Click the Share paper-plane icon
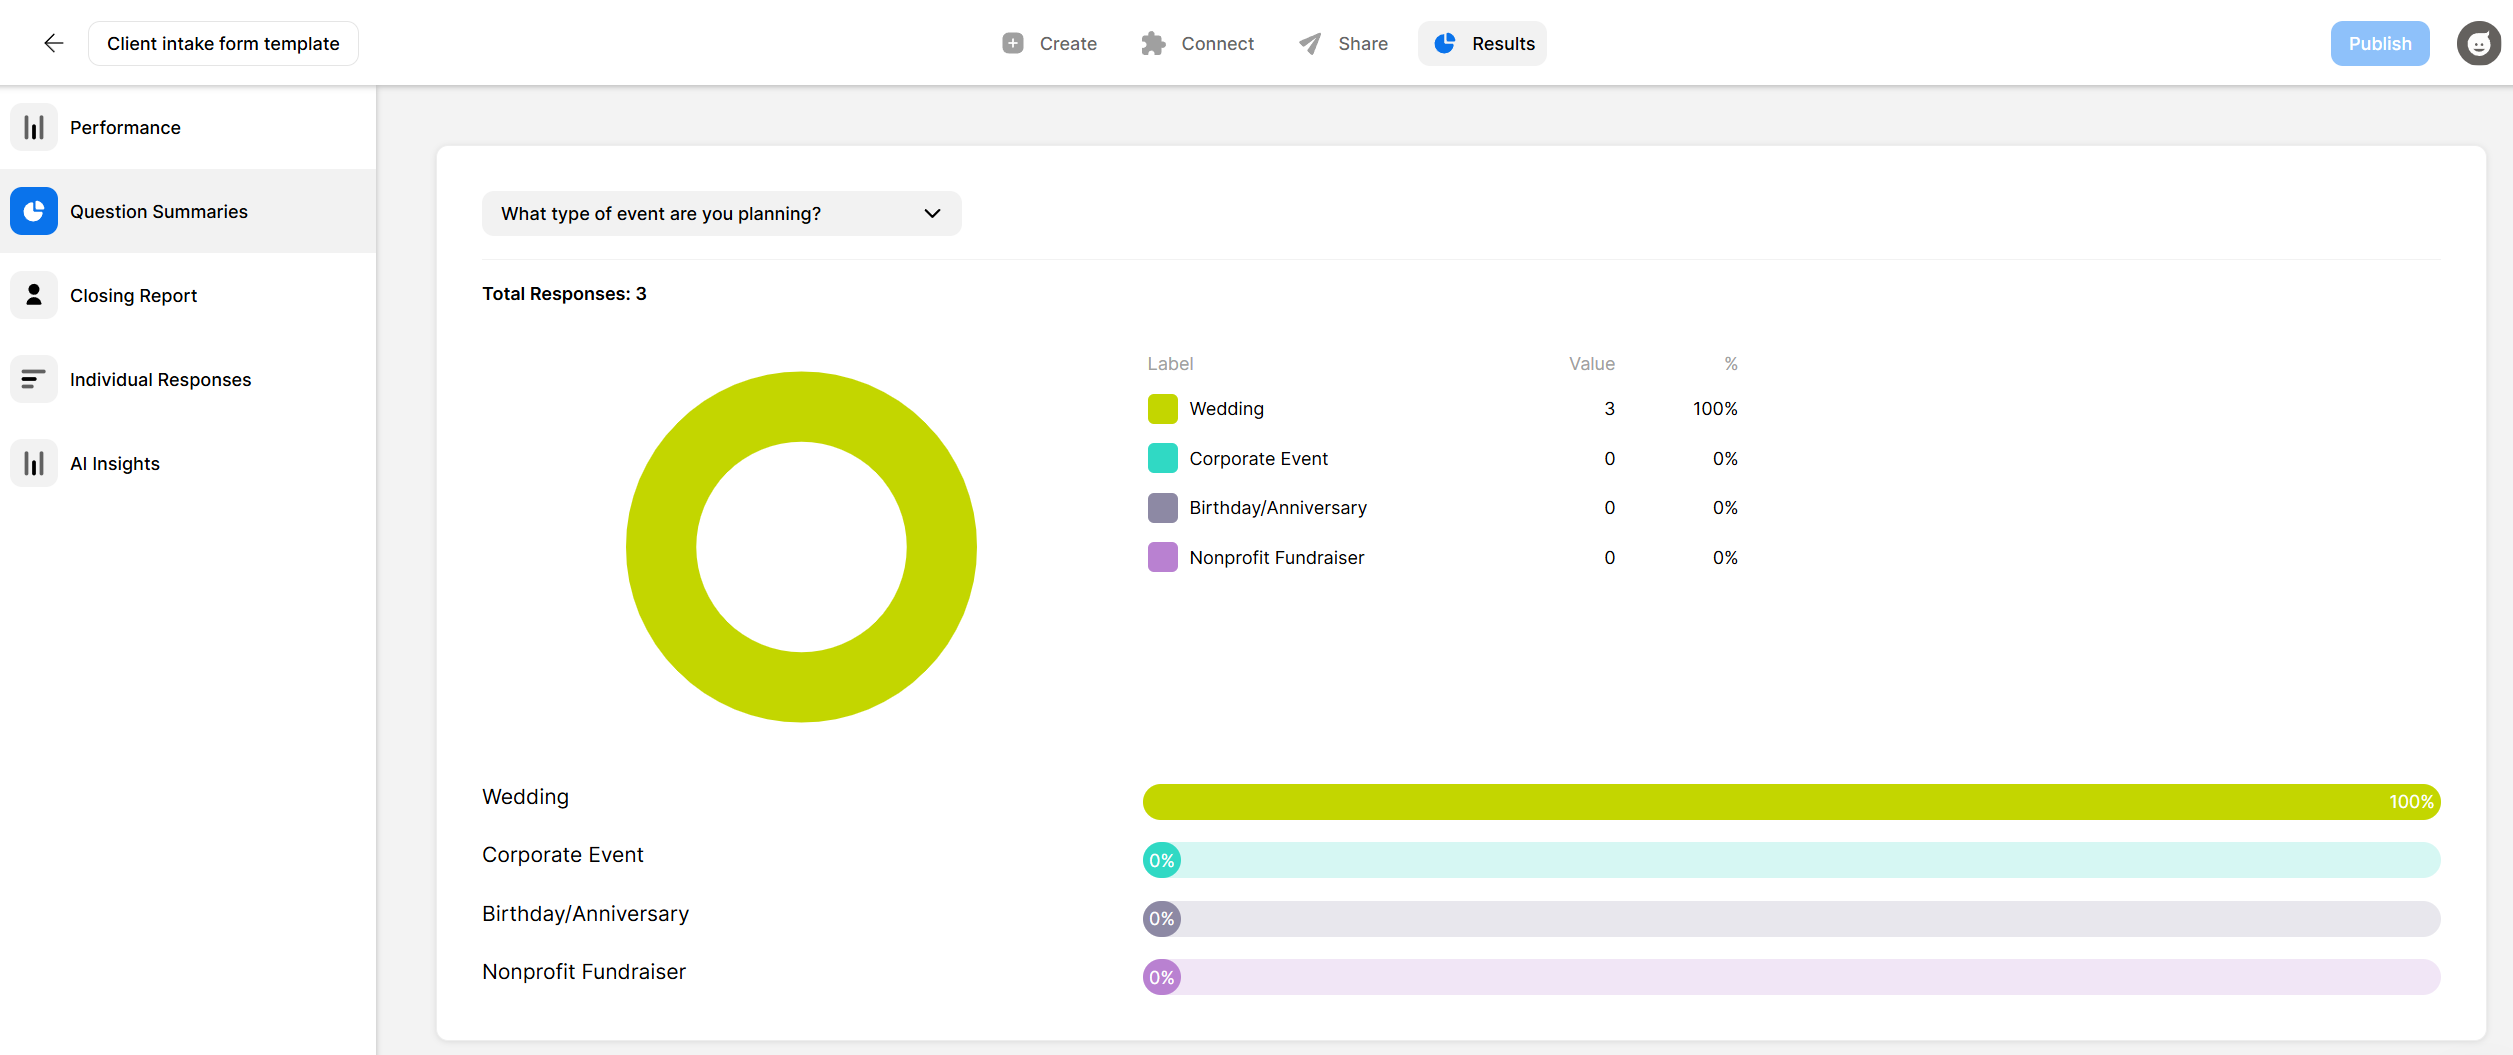This screenshot has width=2513, height=1055. point(1308,43)
